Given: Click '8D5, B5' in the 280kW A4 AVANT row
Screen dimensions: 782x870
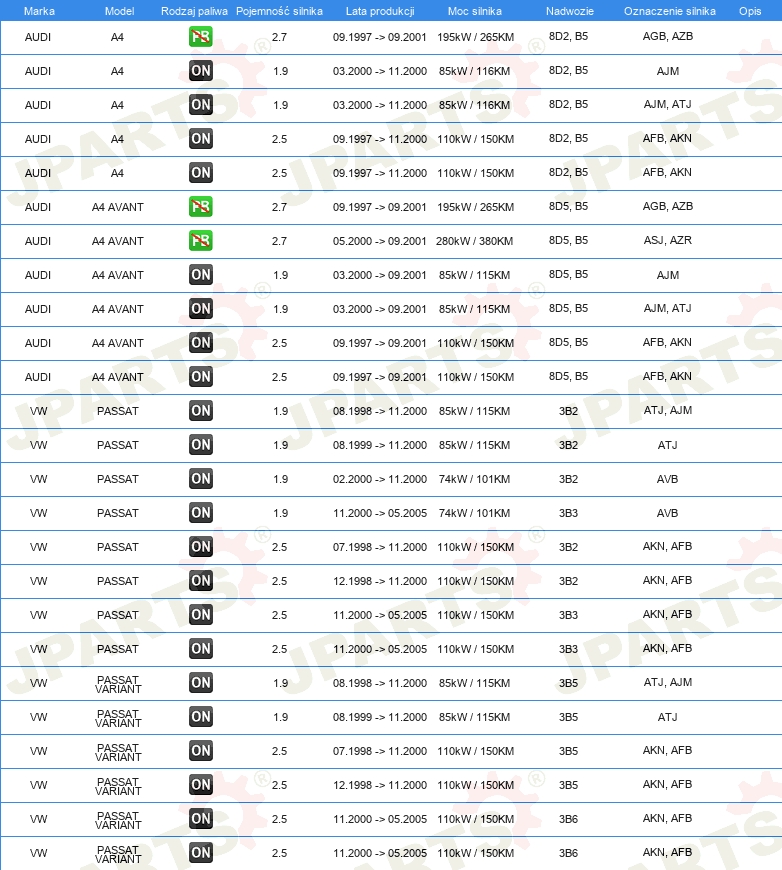Looking at the screenshot, I should (x=568, y=240).
